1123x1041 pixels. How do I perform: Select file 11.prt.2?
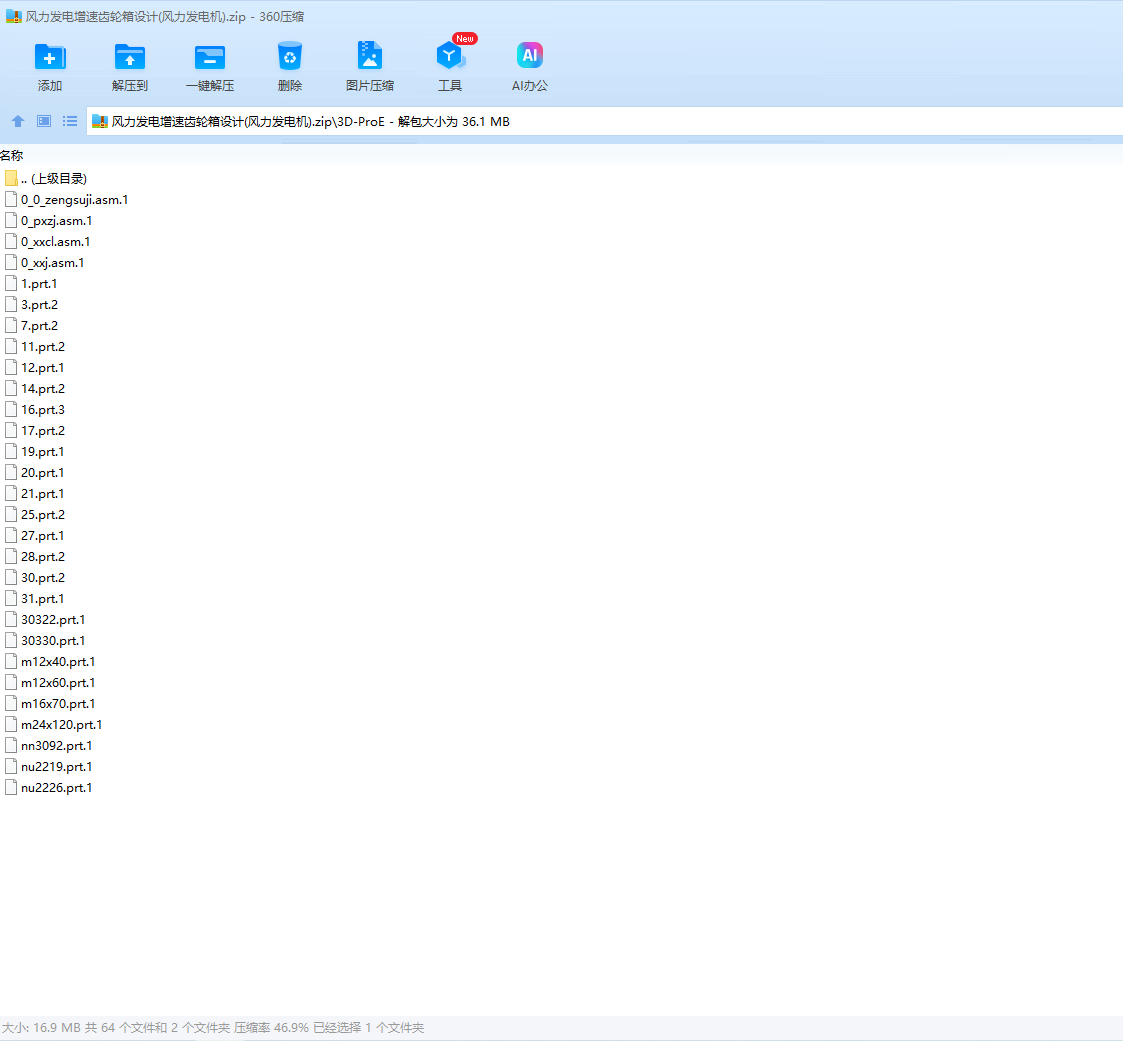click(x=43, y=347)
